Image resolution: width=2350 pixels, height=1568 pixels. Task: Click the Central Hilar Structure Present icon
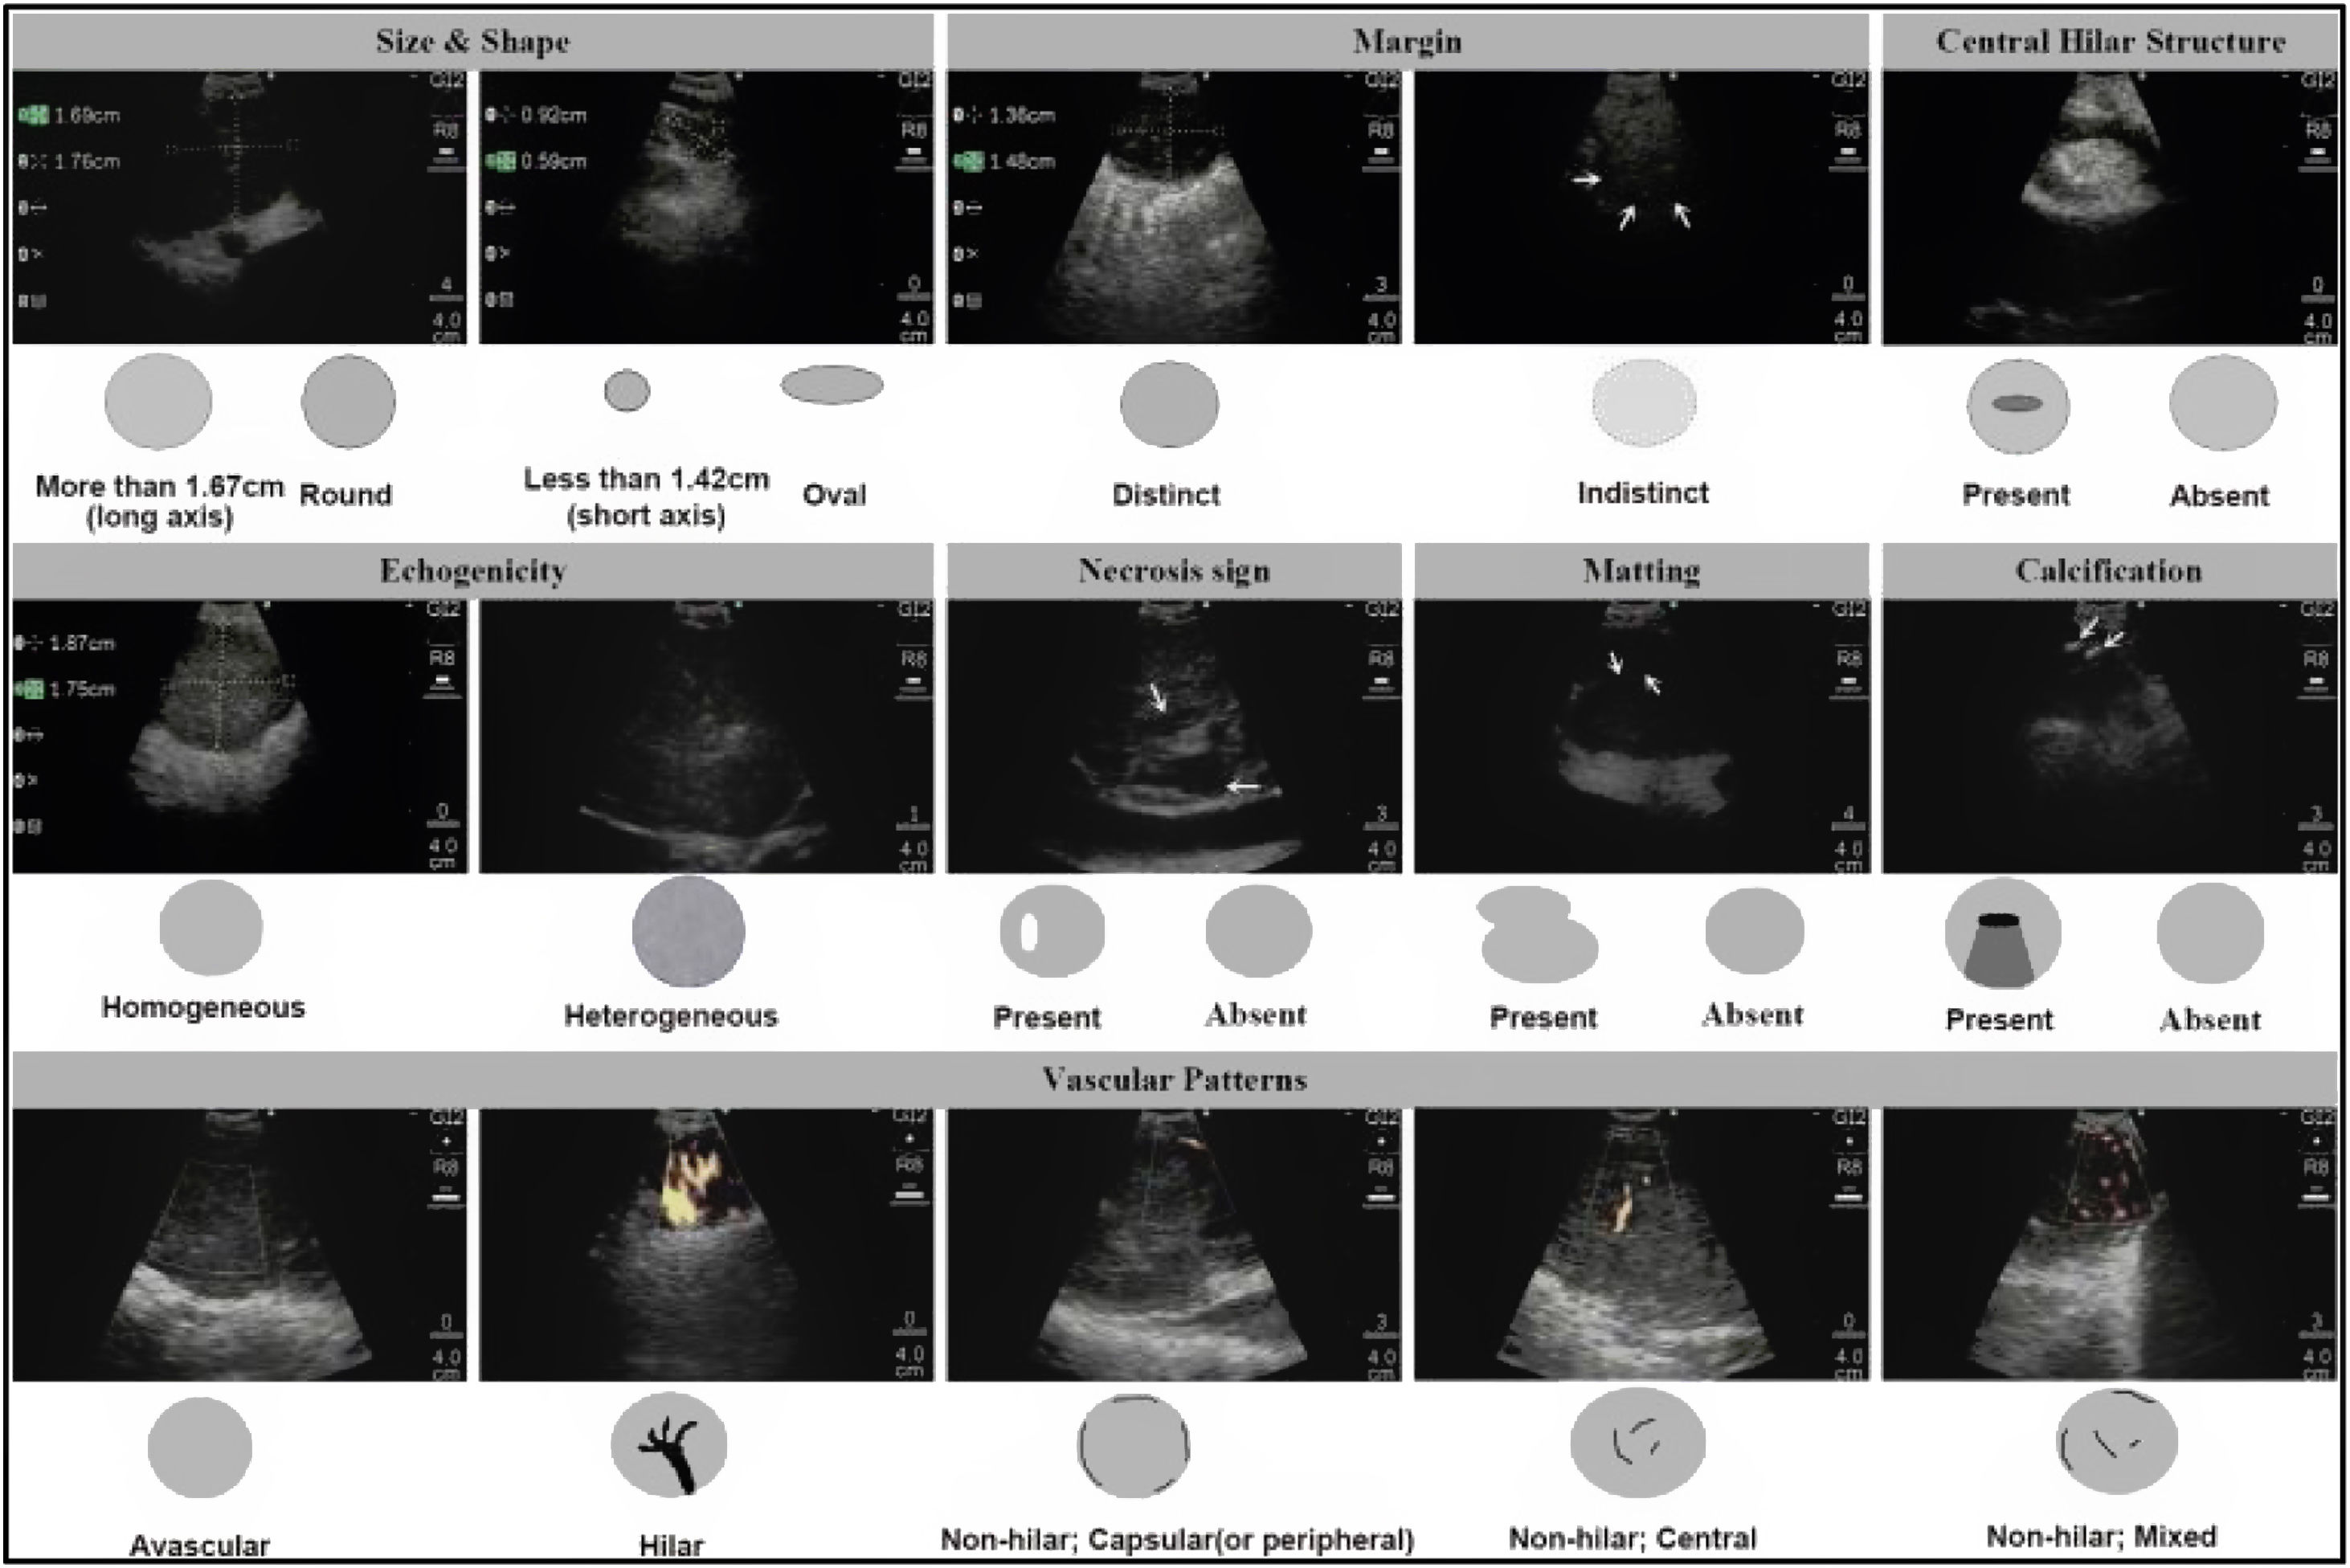click(2017, 405)
